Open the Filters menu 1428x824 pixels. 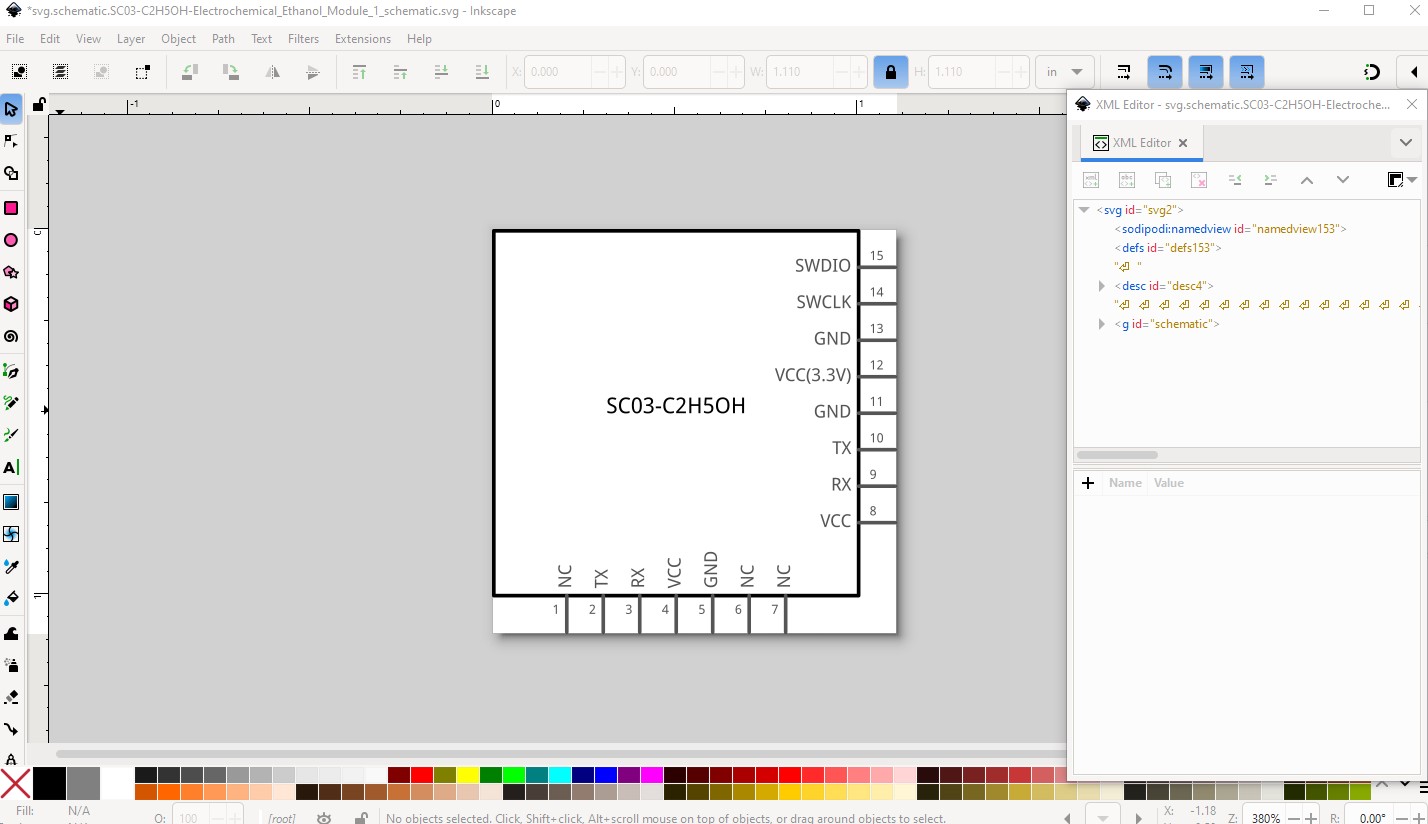tap(303, 39)
